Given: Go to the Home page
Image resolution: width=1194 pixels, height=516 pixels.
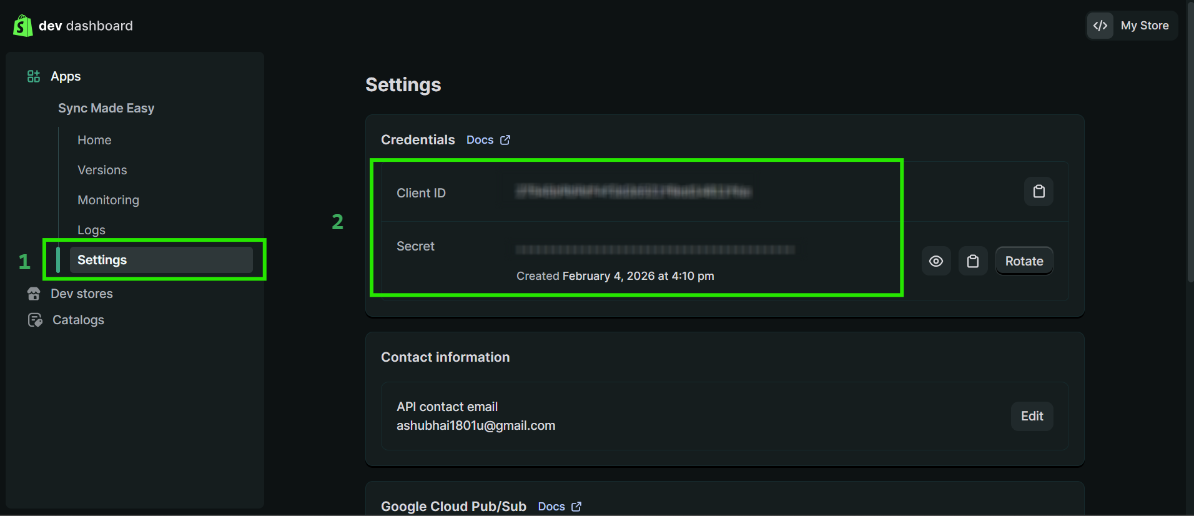Looking at the screenshot, I should tap(94, 140).
